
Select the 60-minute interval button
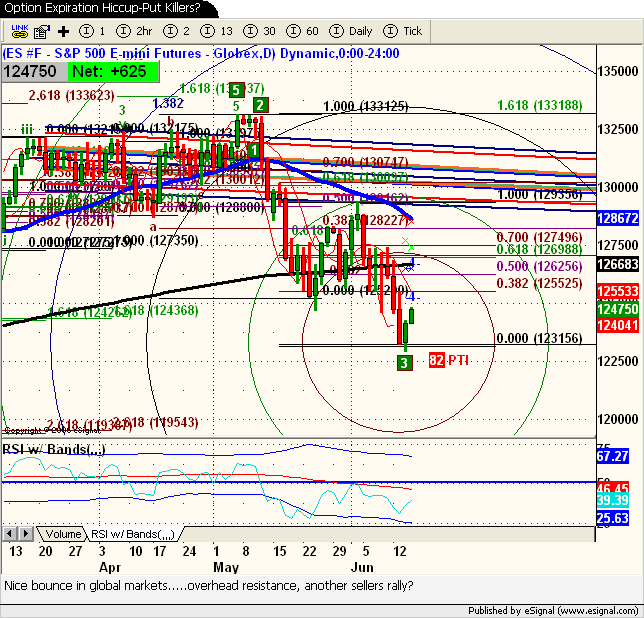tap(307, 31)
